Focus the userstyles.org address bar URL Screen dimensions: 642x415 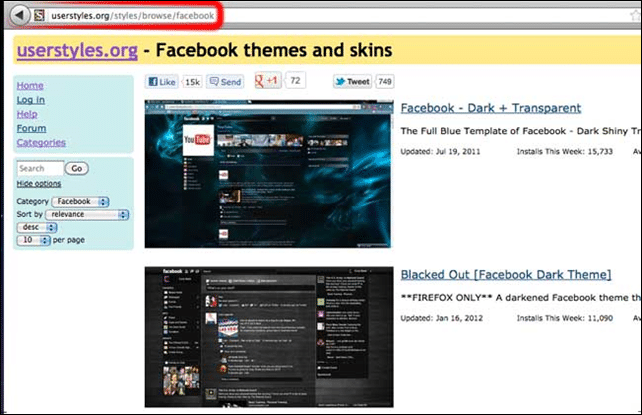(132, 16)
